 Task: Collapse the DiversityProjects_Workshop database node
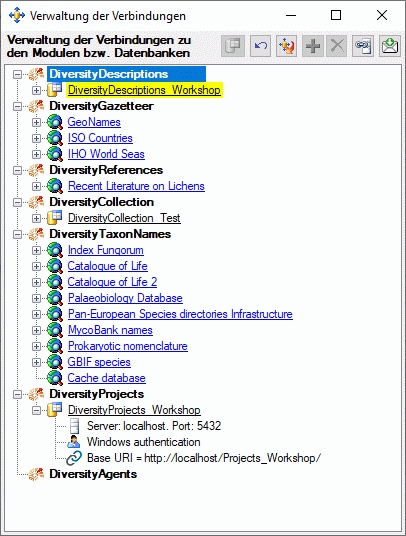coord(36,410)
